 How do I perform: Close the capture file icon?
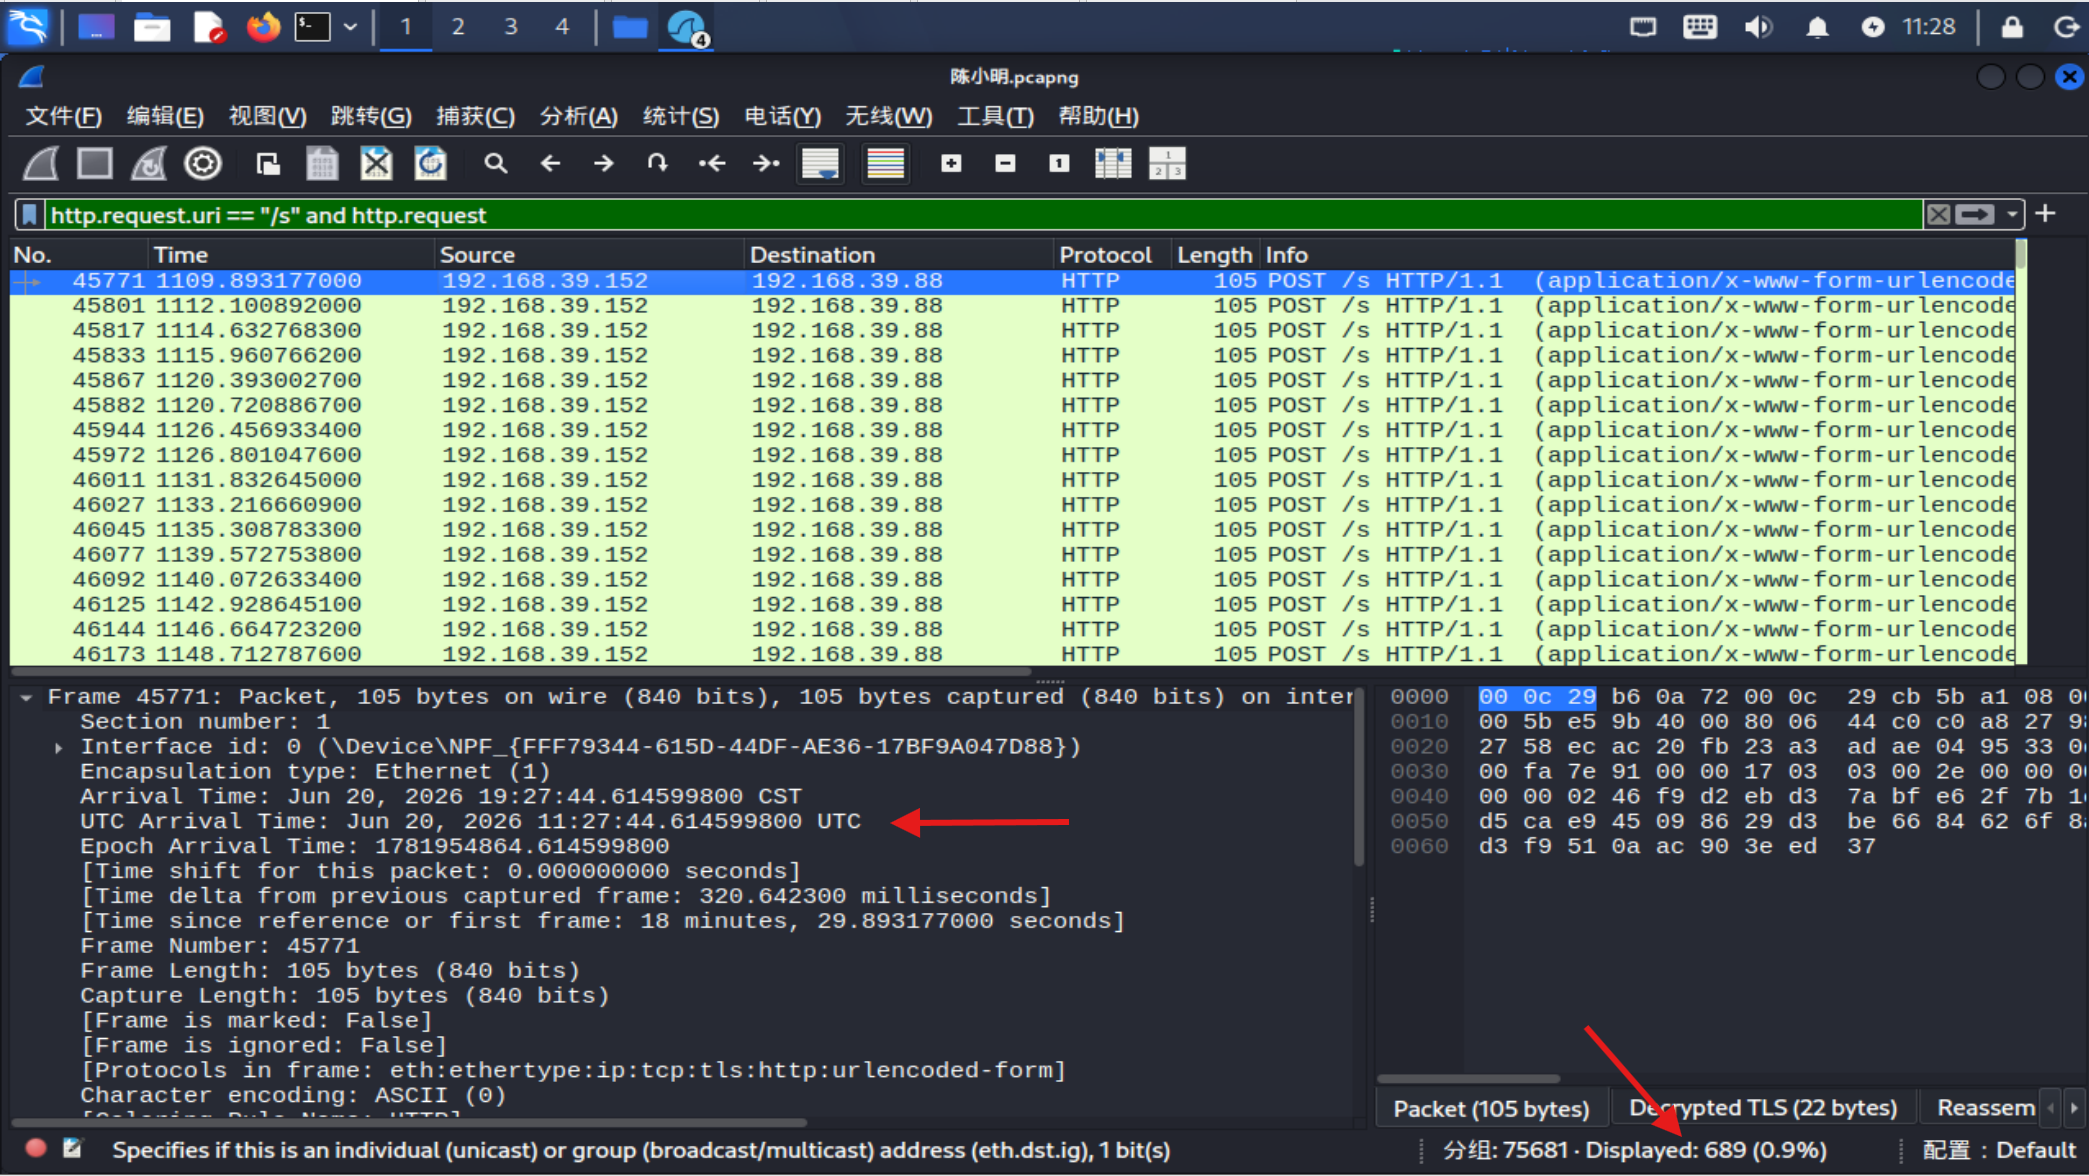click(x=376, y=163)
